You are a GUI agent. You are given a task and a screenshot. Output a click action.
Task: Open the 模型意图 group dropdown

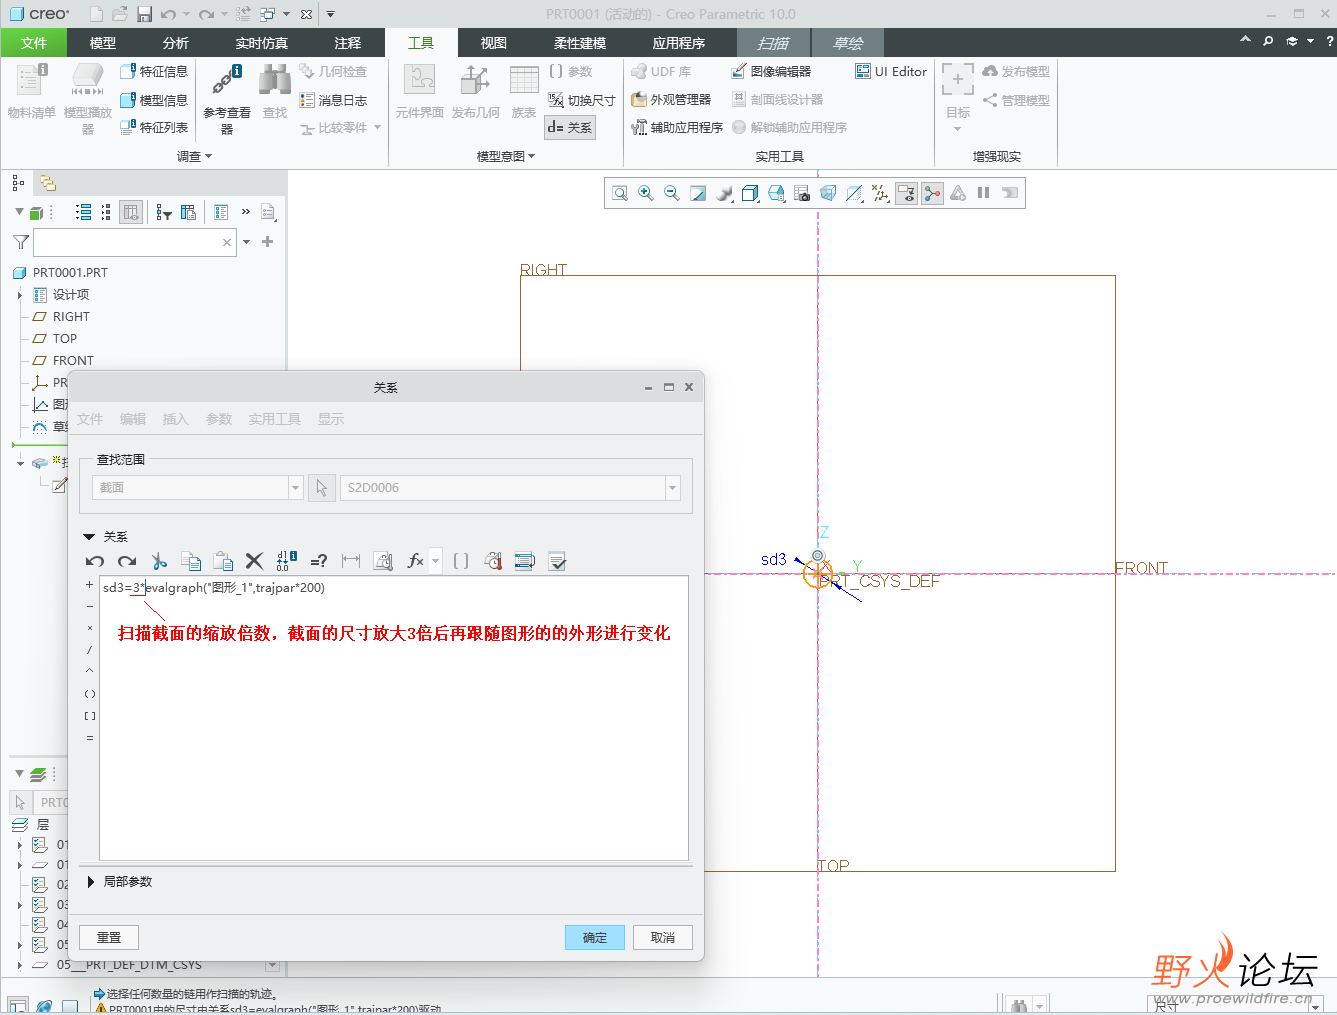(x=506, y=156)
